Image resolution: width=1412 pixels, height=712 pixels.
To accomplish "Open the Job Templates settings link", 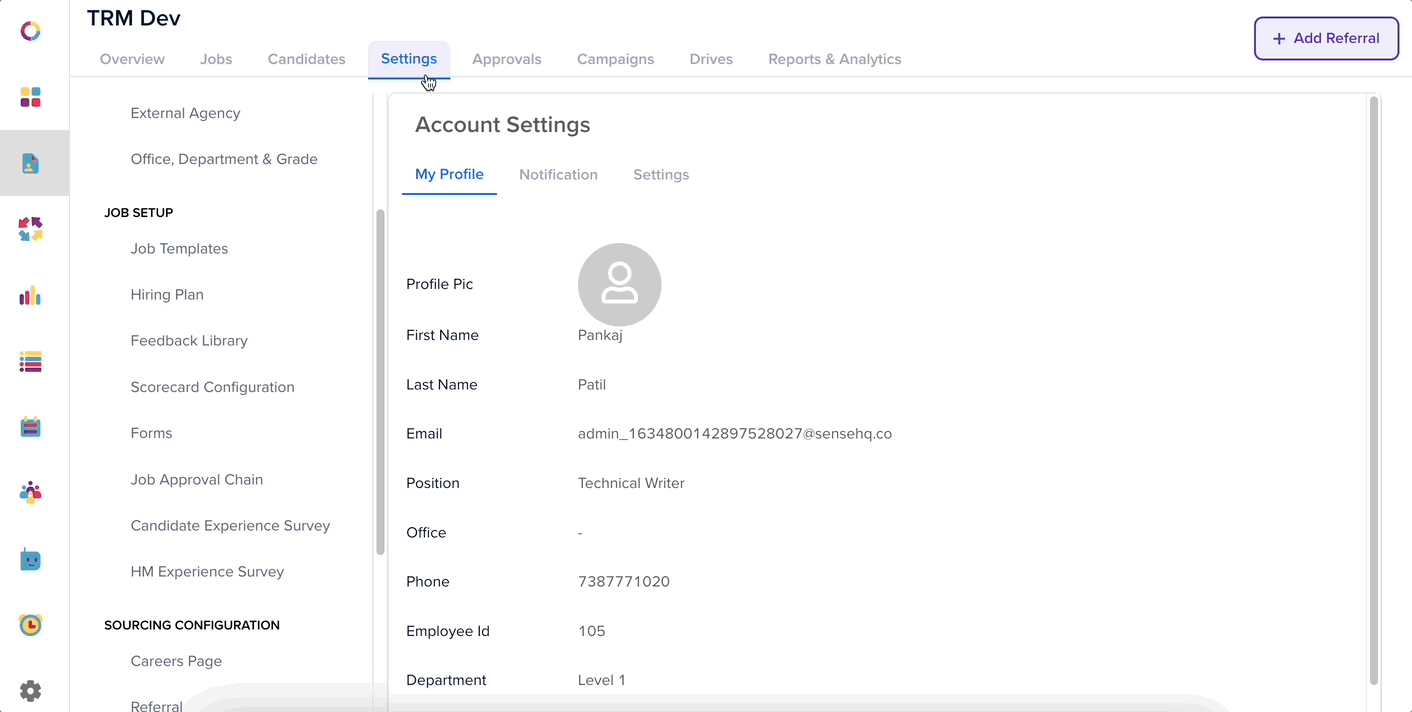I will tap(179, 248).
